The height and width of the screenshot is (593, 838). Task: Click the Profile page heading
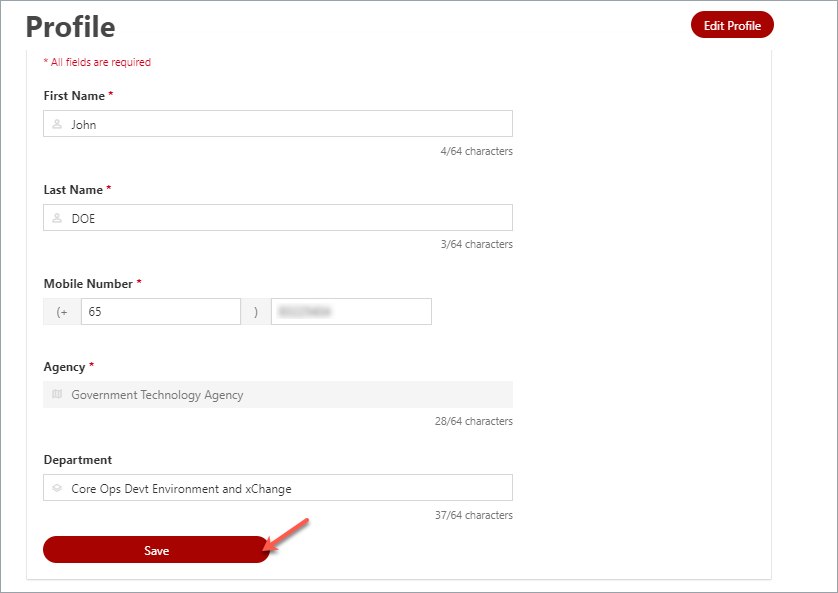pos(70,27)
